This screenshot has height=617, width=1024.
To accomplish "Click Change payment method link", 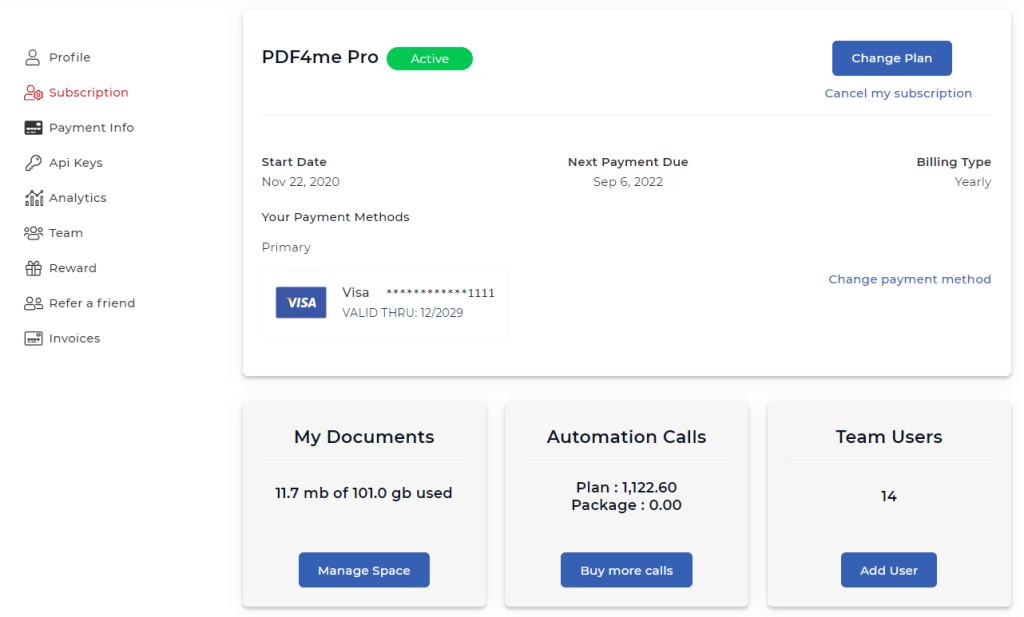I will [x=909, y=279].
